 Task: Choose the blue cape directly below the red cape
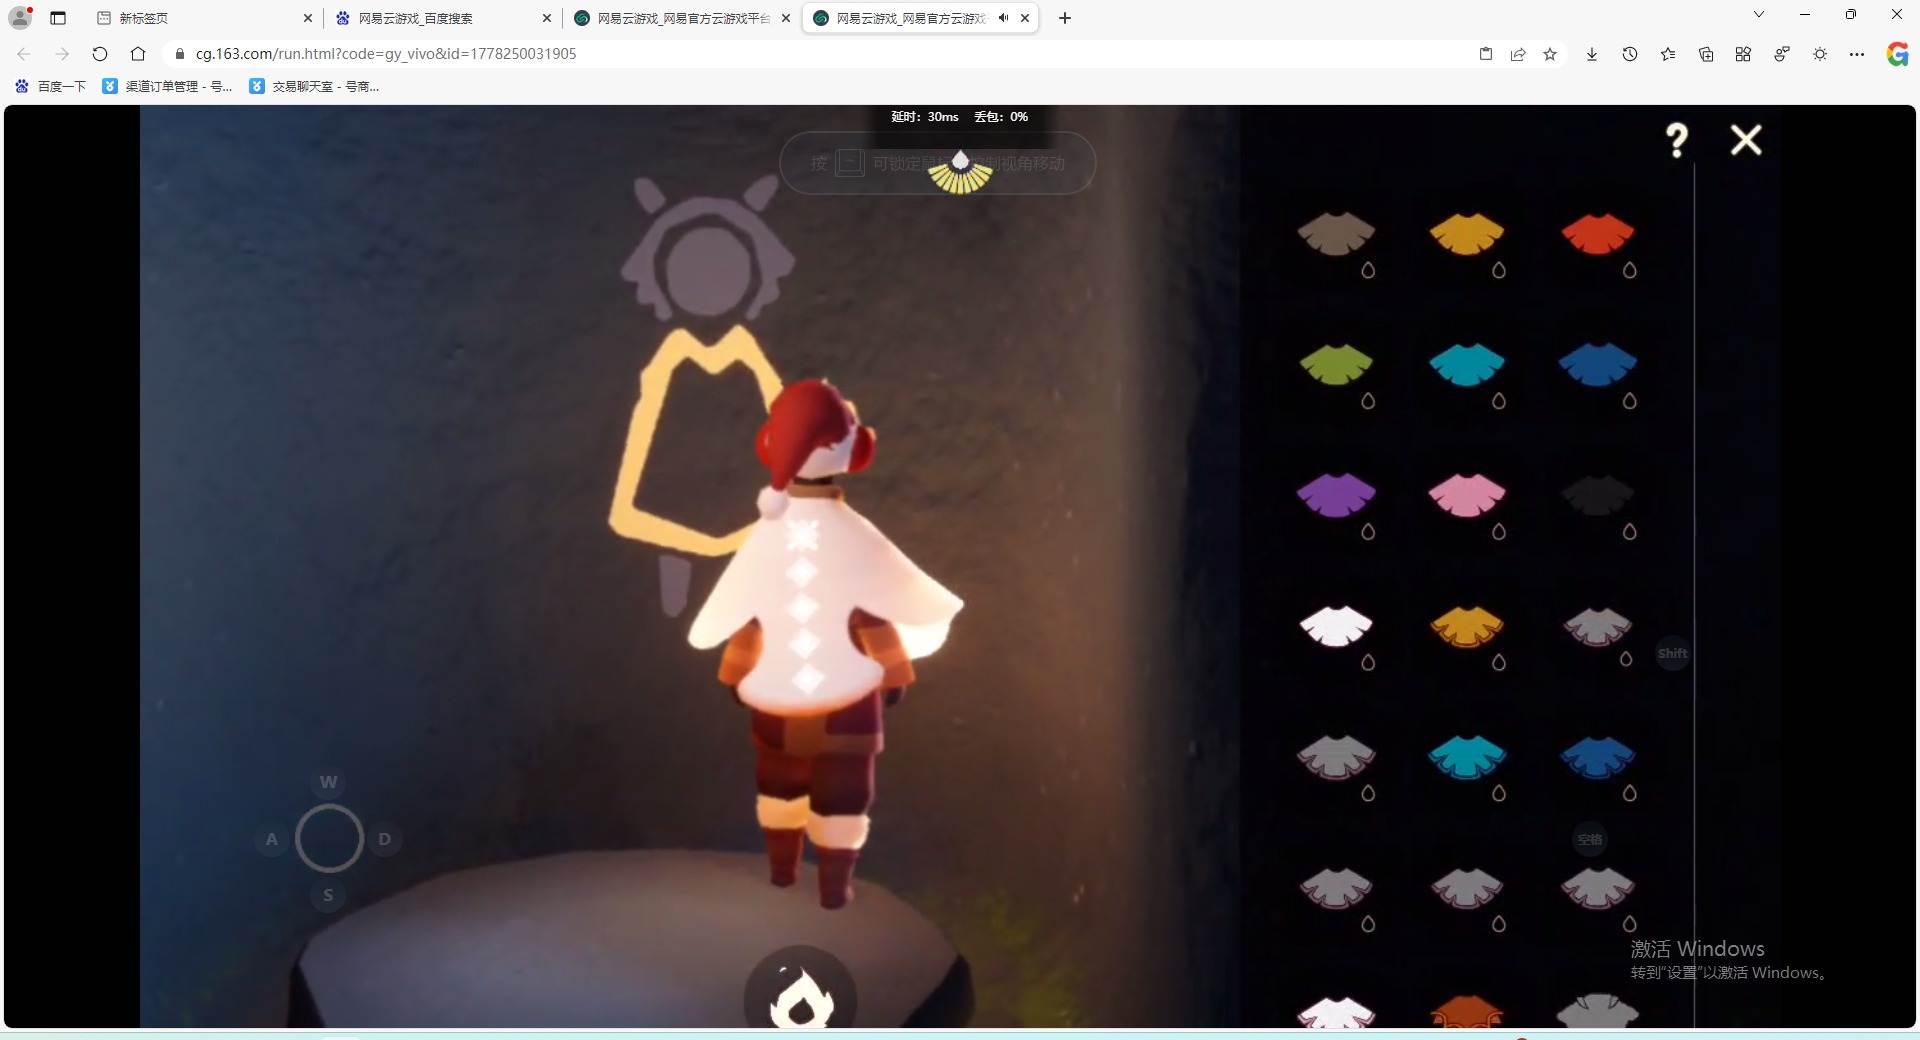[1598, 364]
